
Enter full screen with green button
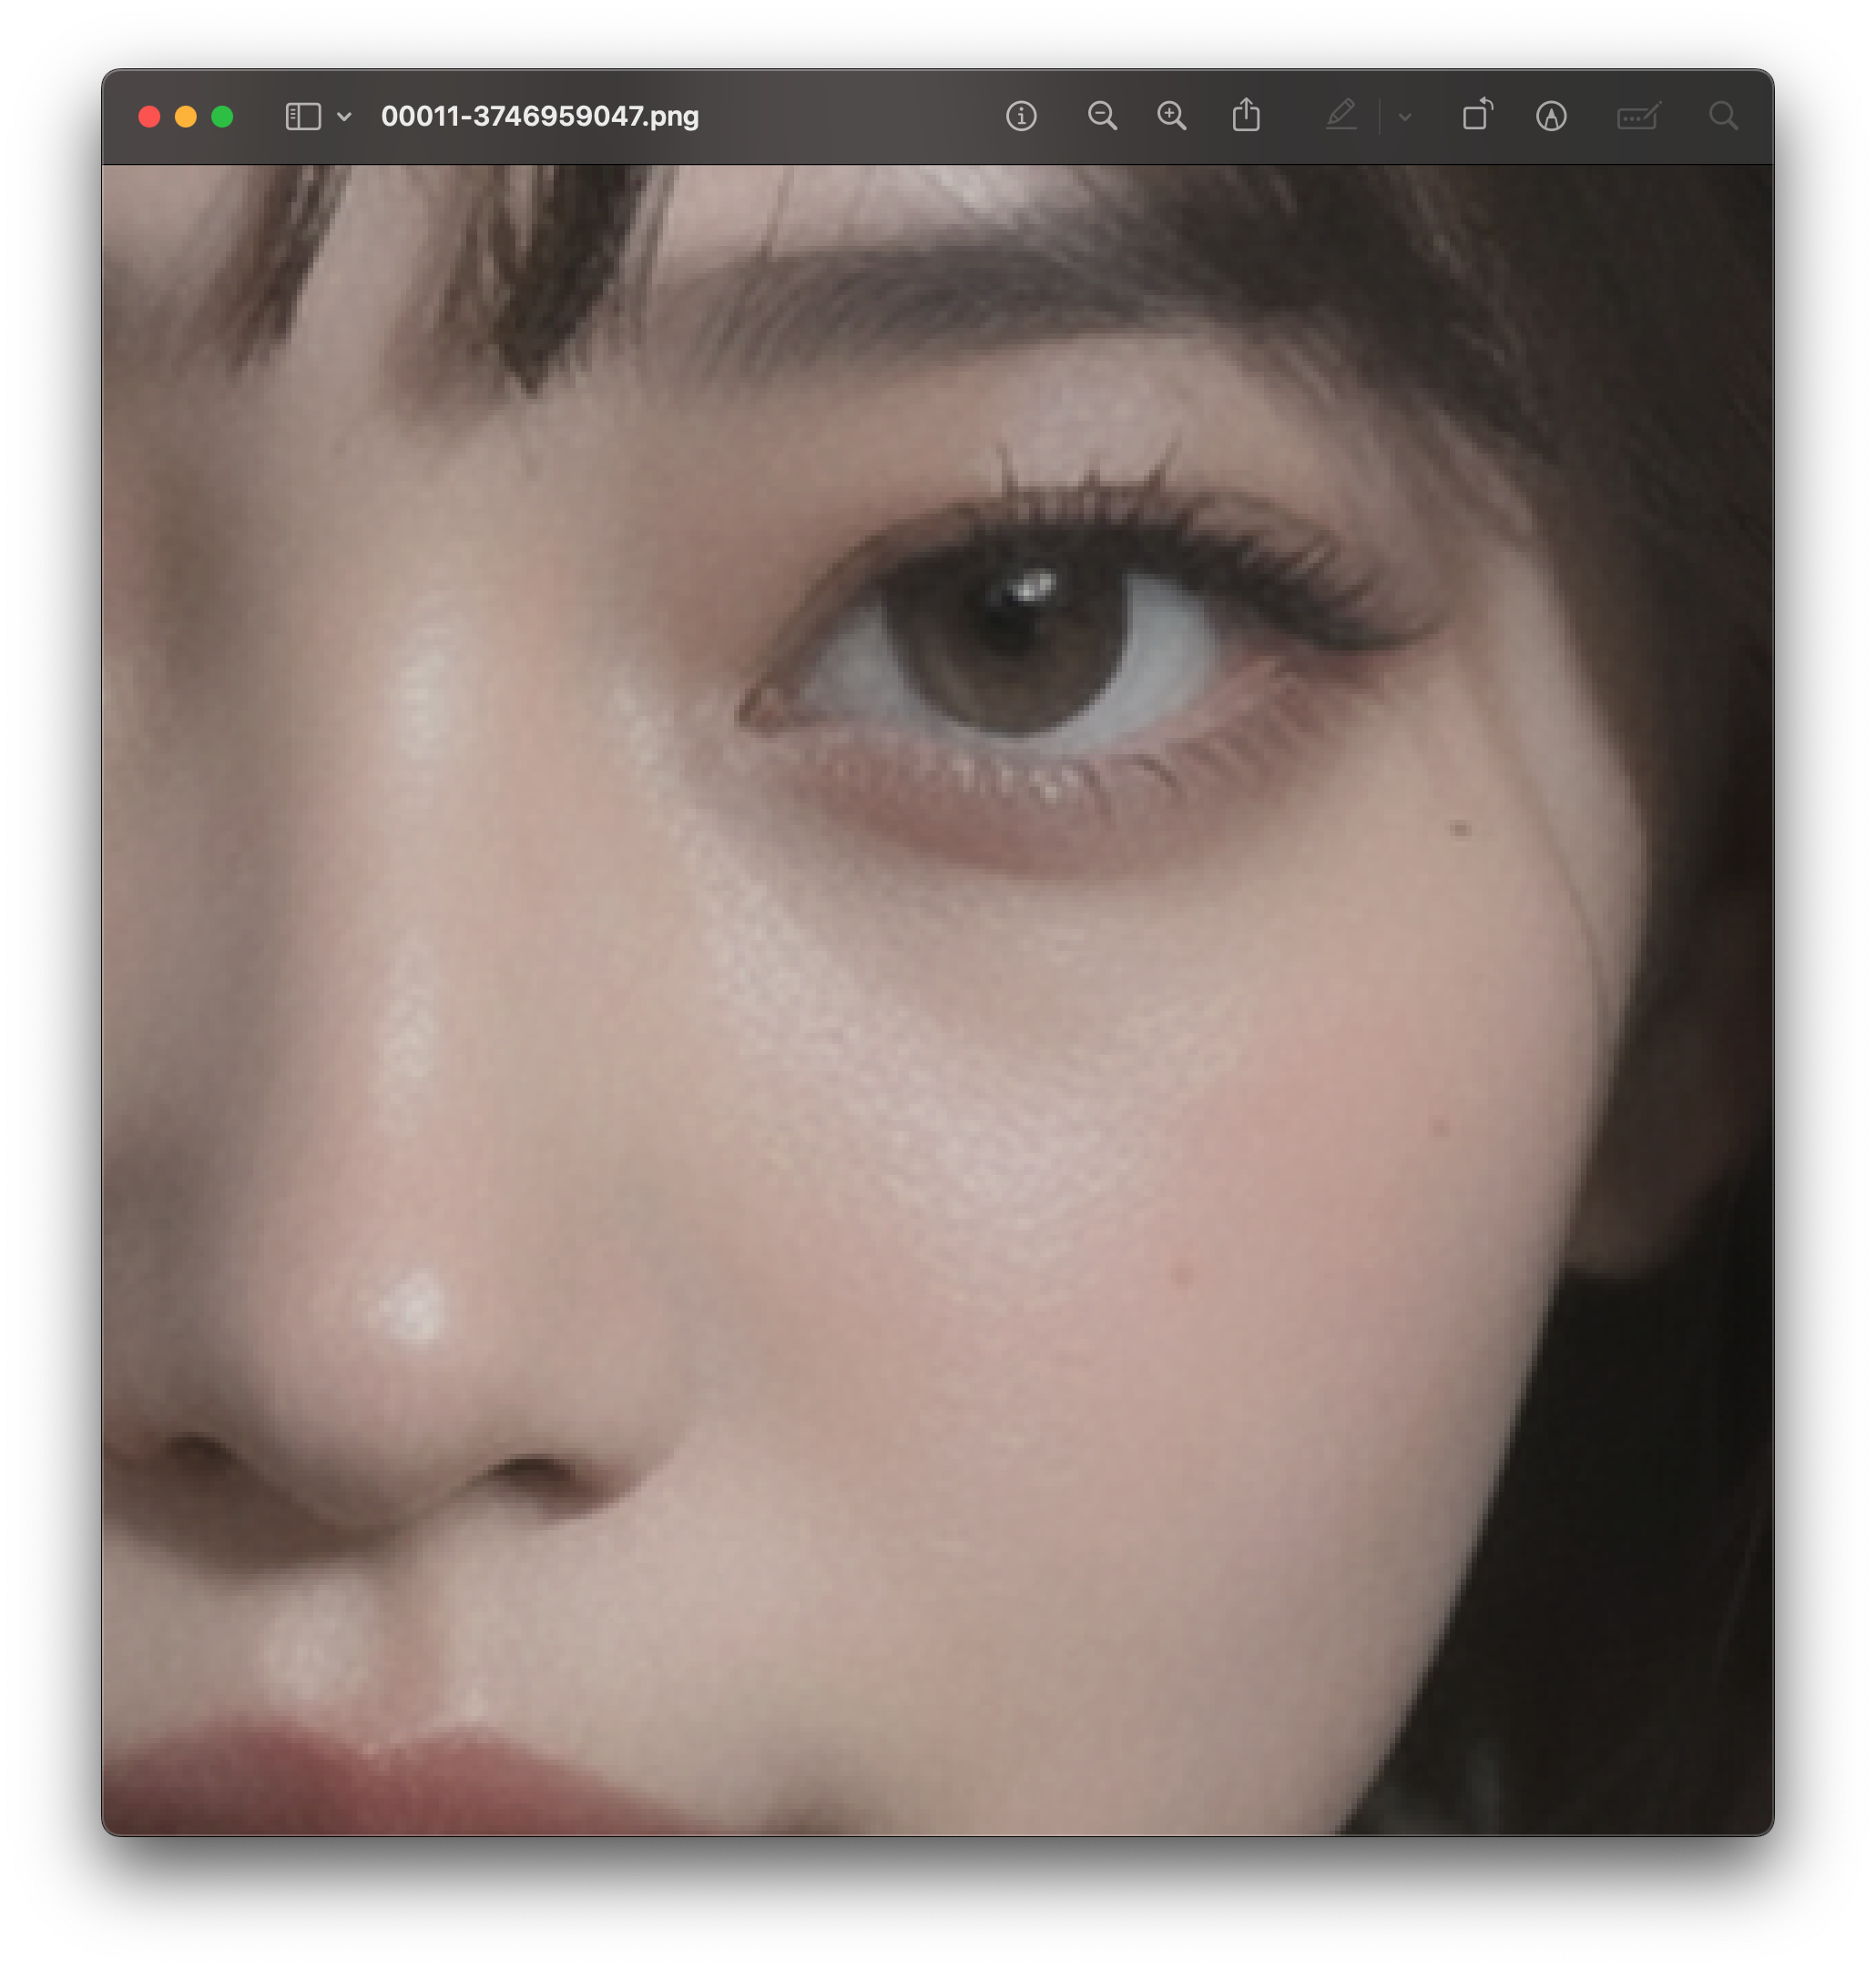point(222,117)
